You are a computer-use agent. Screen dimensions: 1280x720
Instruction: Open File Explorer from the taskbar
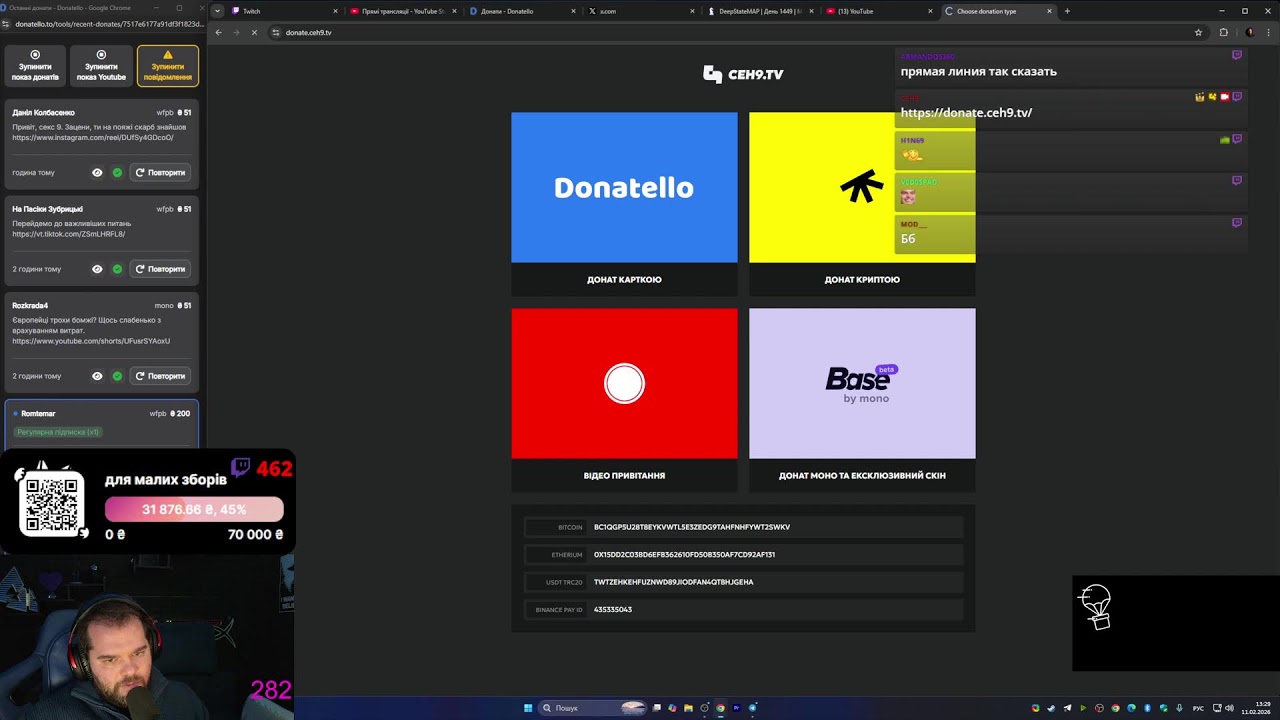pos(688,708)
